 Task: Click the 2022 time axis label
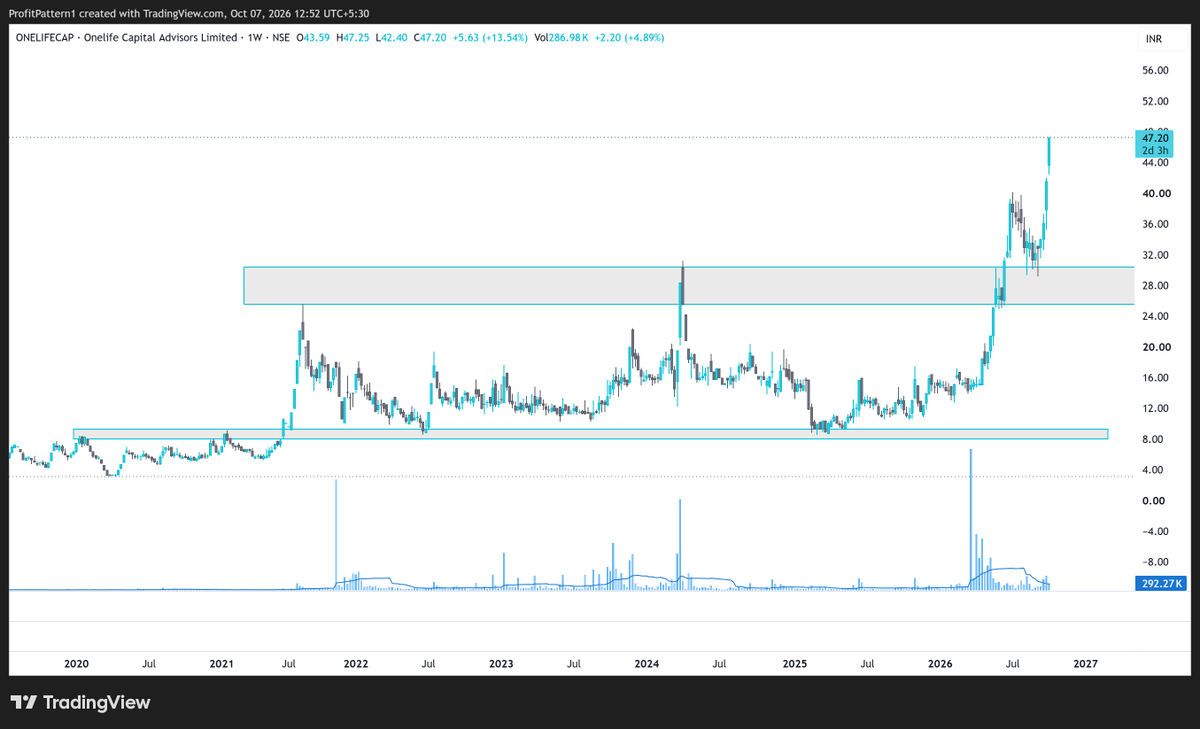(x=356, y=663)
